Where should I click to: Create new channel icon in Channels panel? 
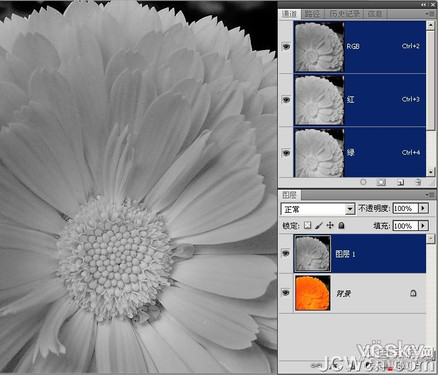(x=400, y=182)
